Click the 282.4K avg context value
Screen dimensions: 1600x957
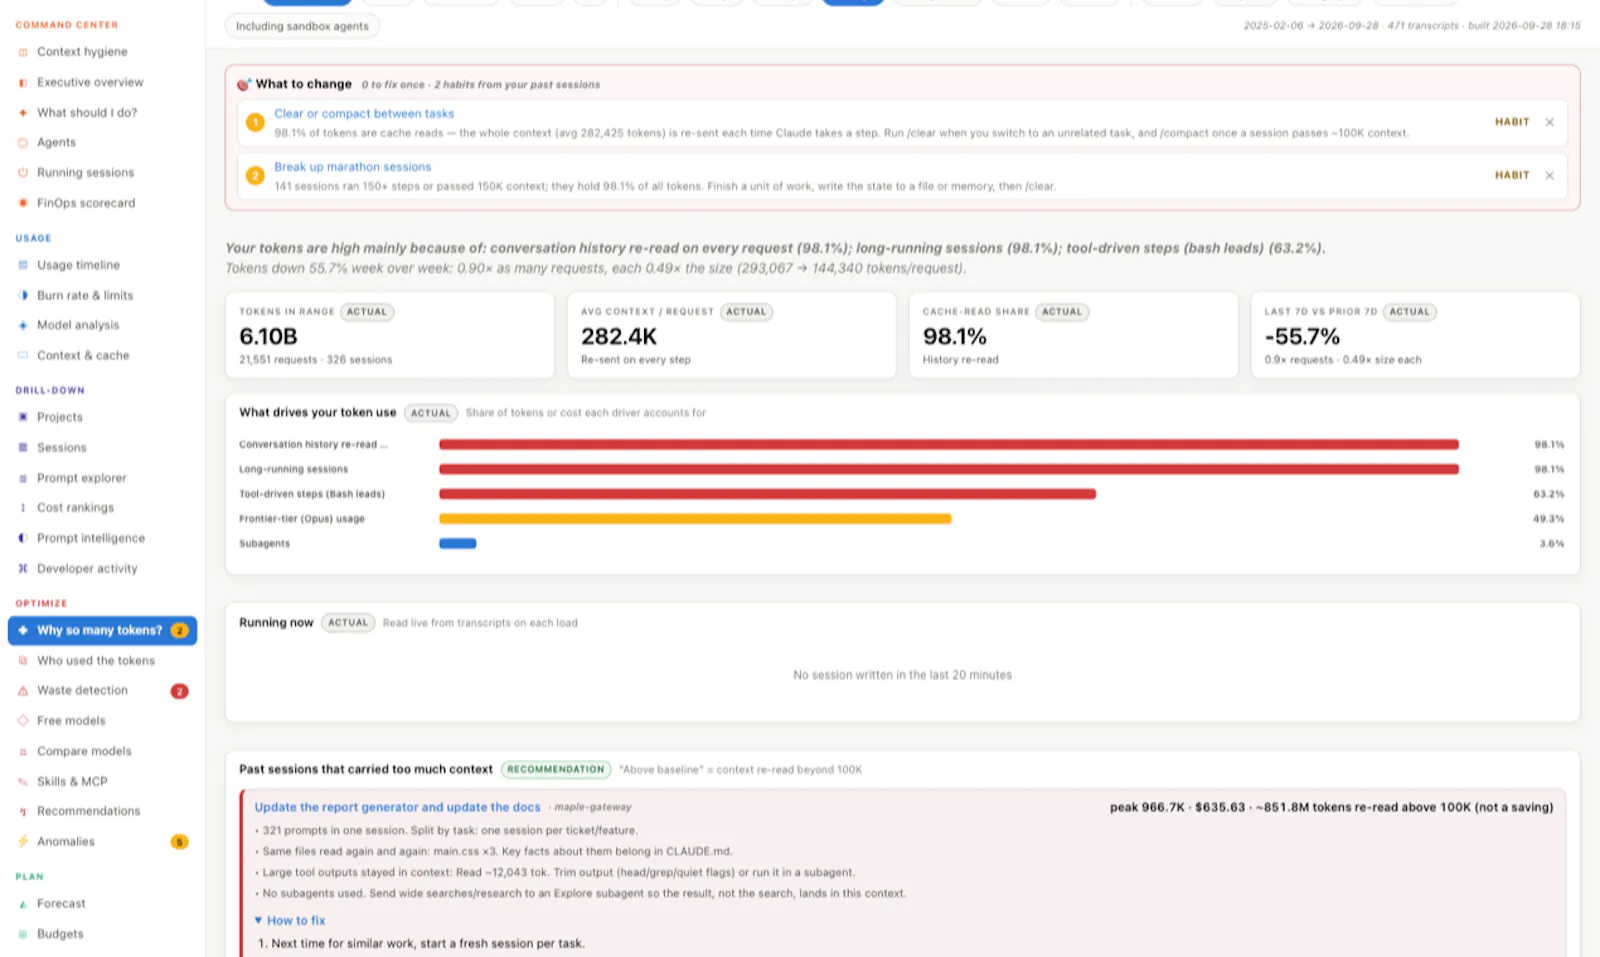(x=619, y=337)
